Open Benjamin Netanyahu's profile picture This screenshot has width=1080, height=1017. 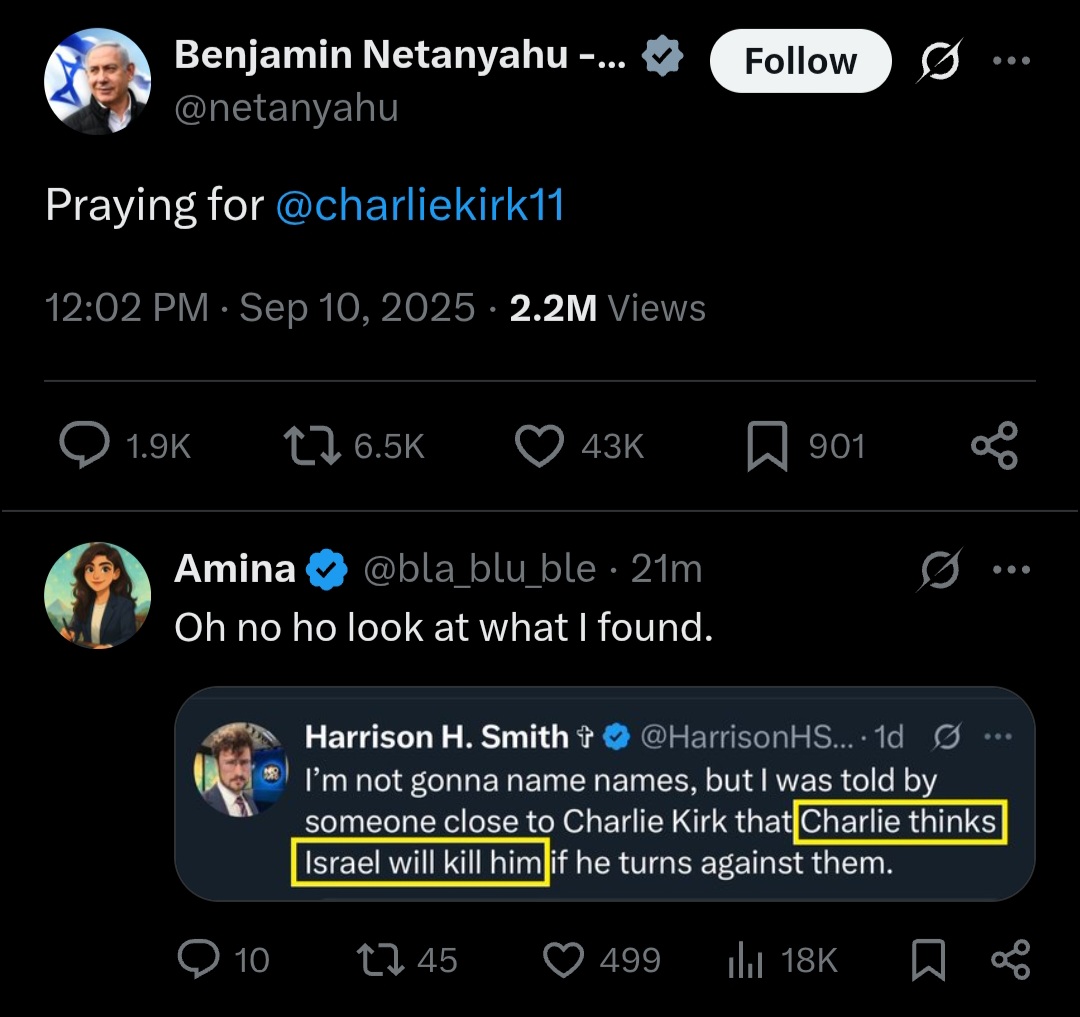(97, 82)
